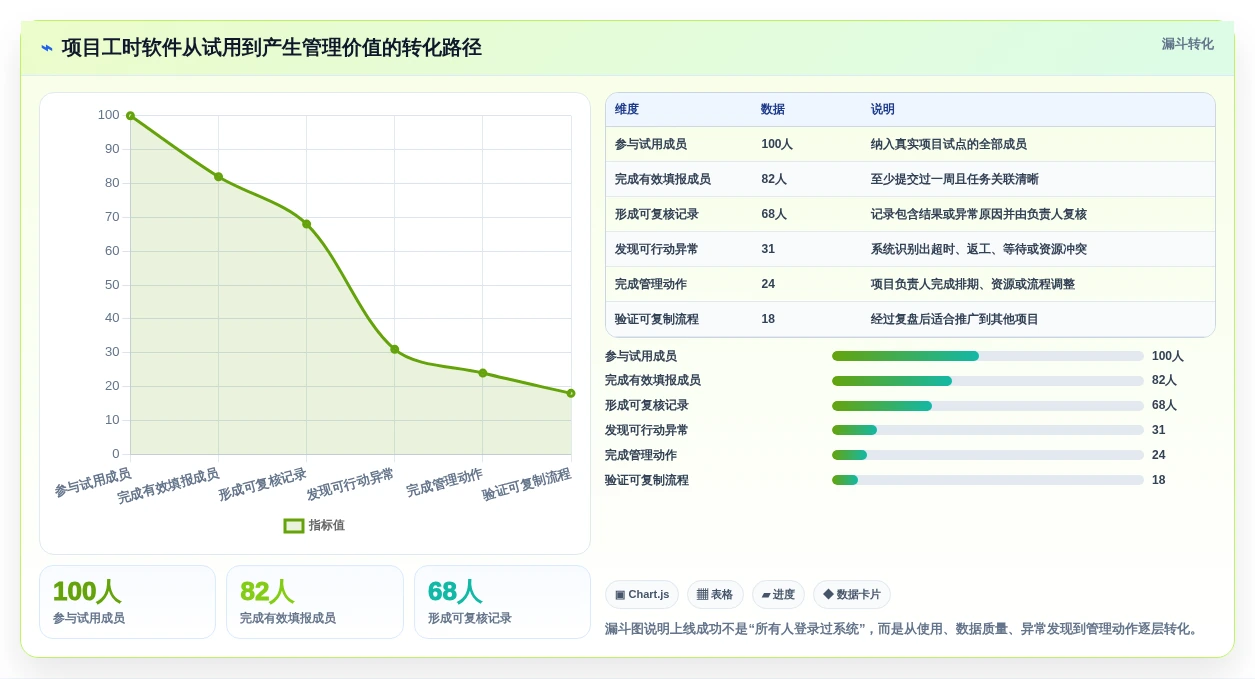The image size is (1255, 679).
Task: Click 验证可复制流程 in the table's 维度 column
Action: [657, 319]
